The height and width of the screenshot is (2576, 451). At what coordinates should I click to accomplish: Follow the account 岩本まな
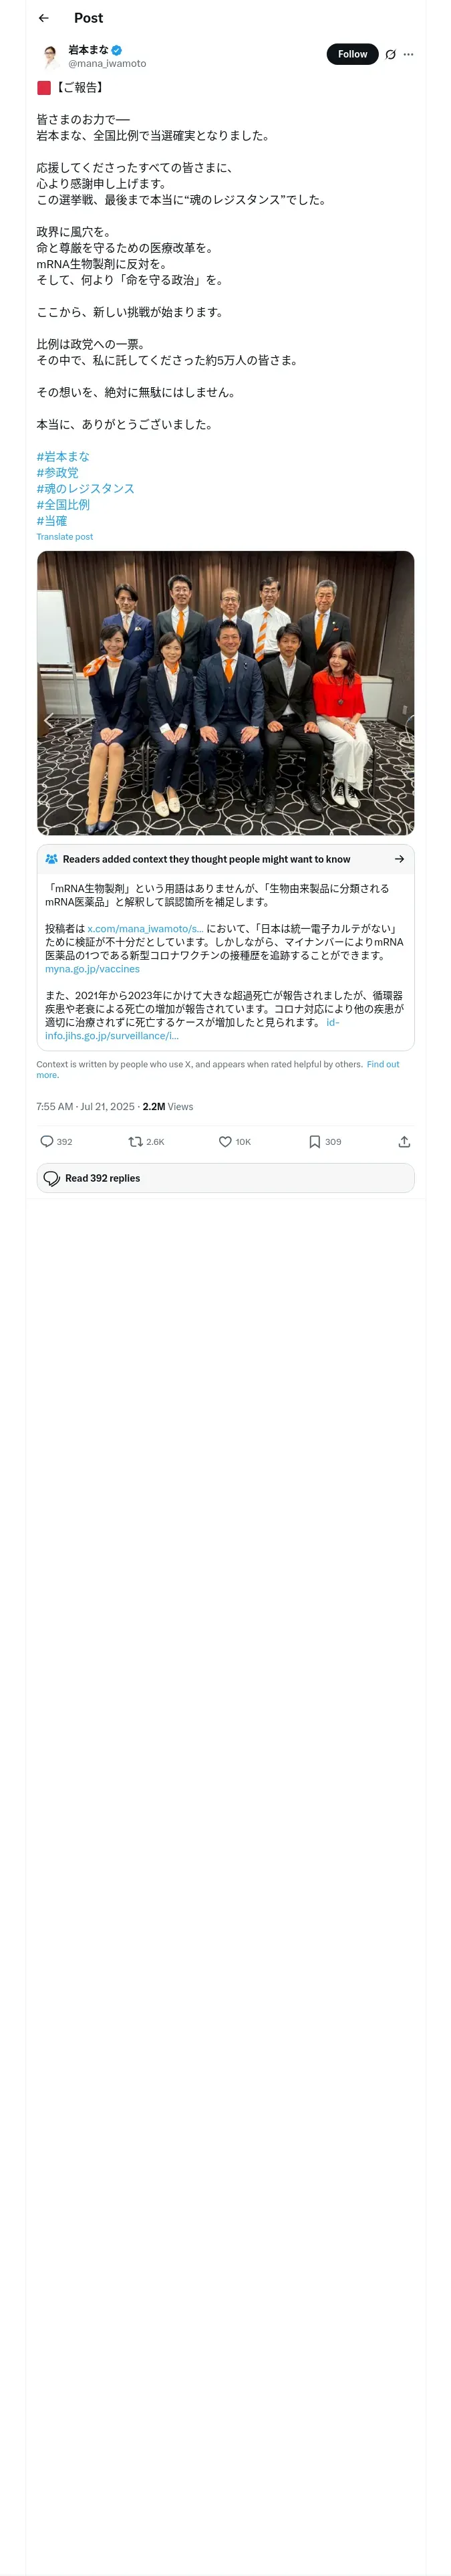pos(352,54)
